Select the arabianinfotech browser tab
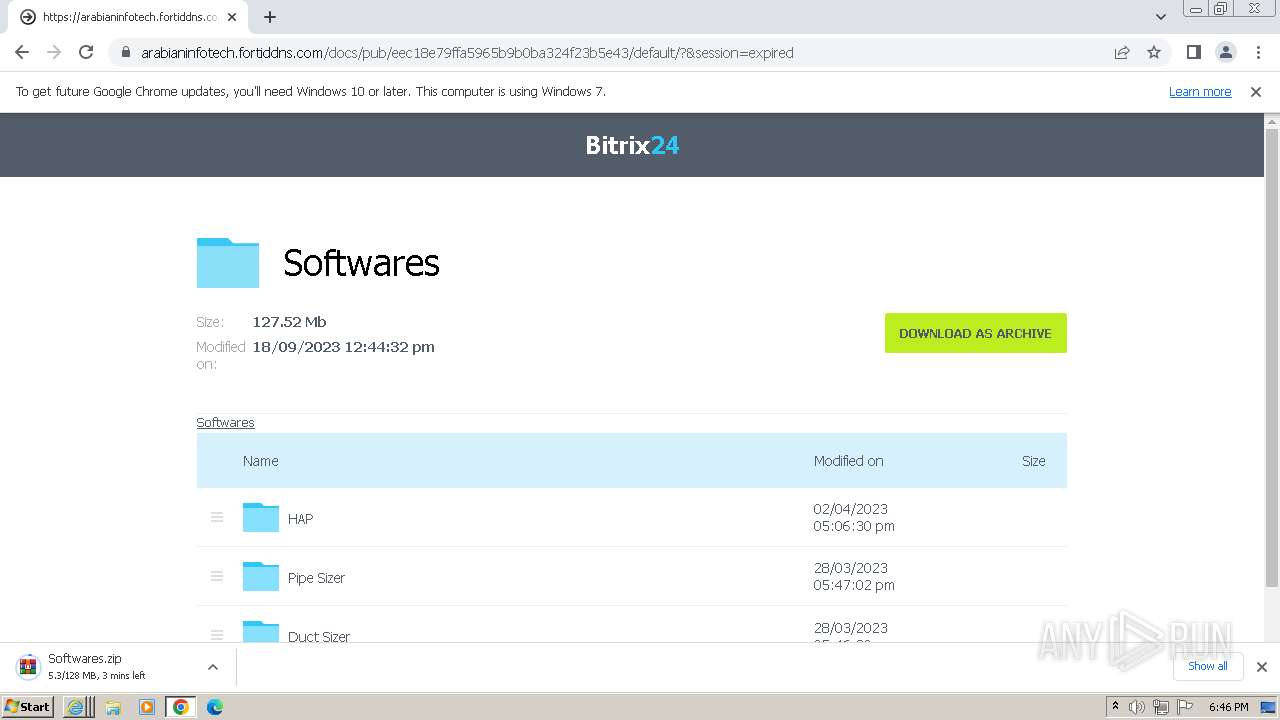This screenshot has width=1280, height=720. 128,17
